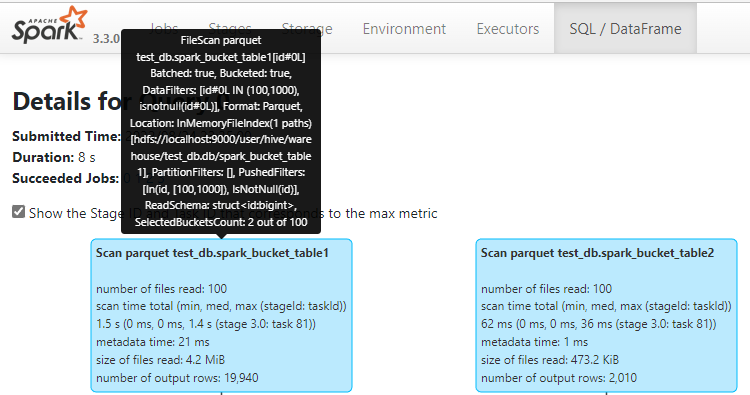Viewport: 750px width, 395px height.
Task: Switch to SQL / DataFrame tab
Action: click(x=625, y=29)
